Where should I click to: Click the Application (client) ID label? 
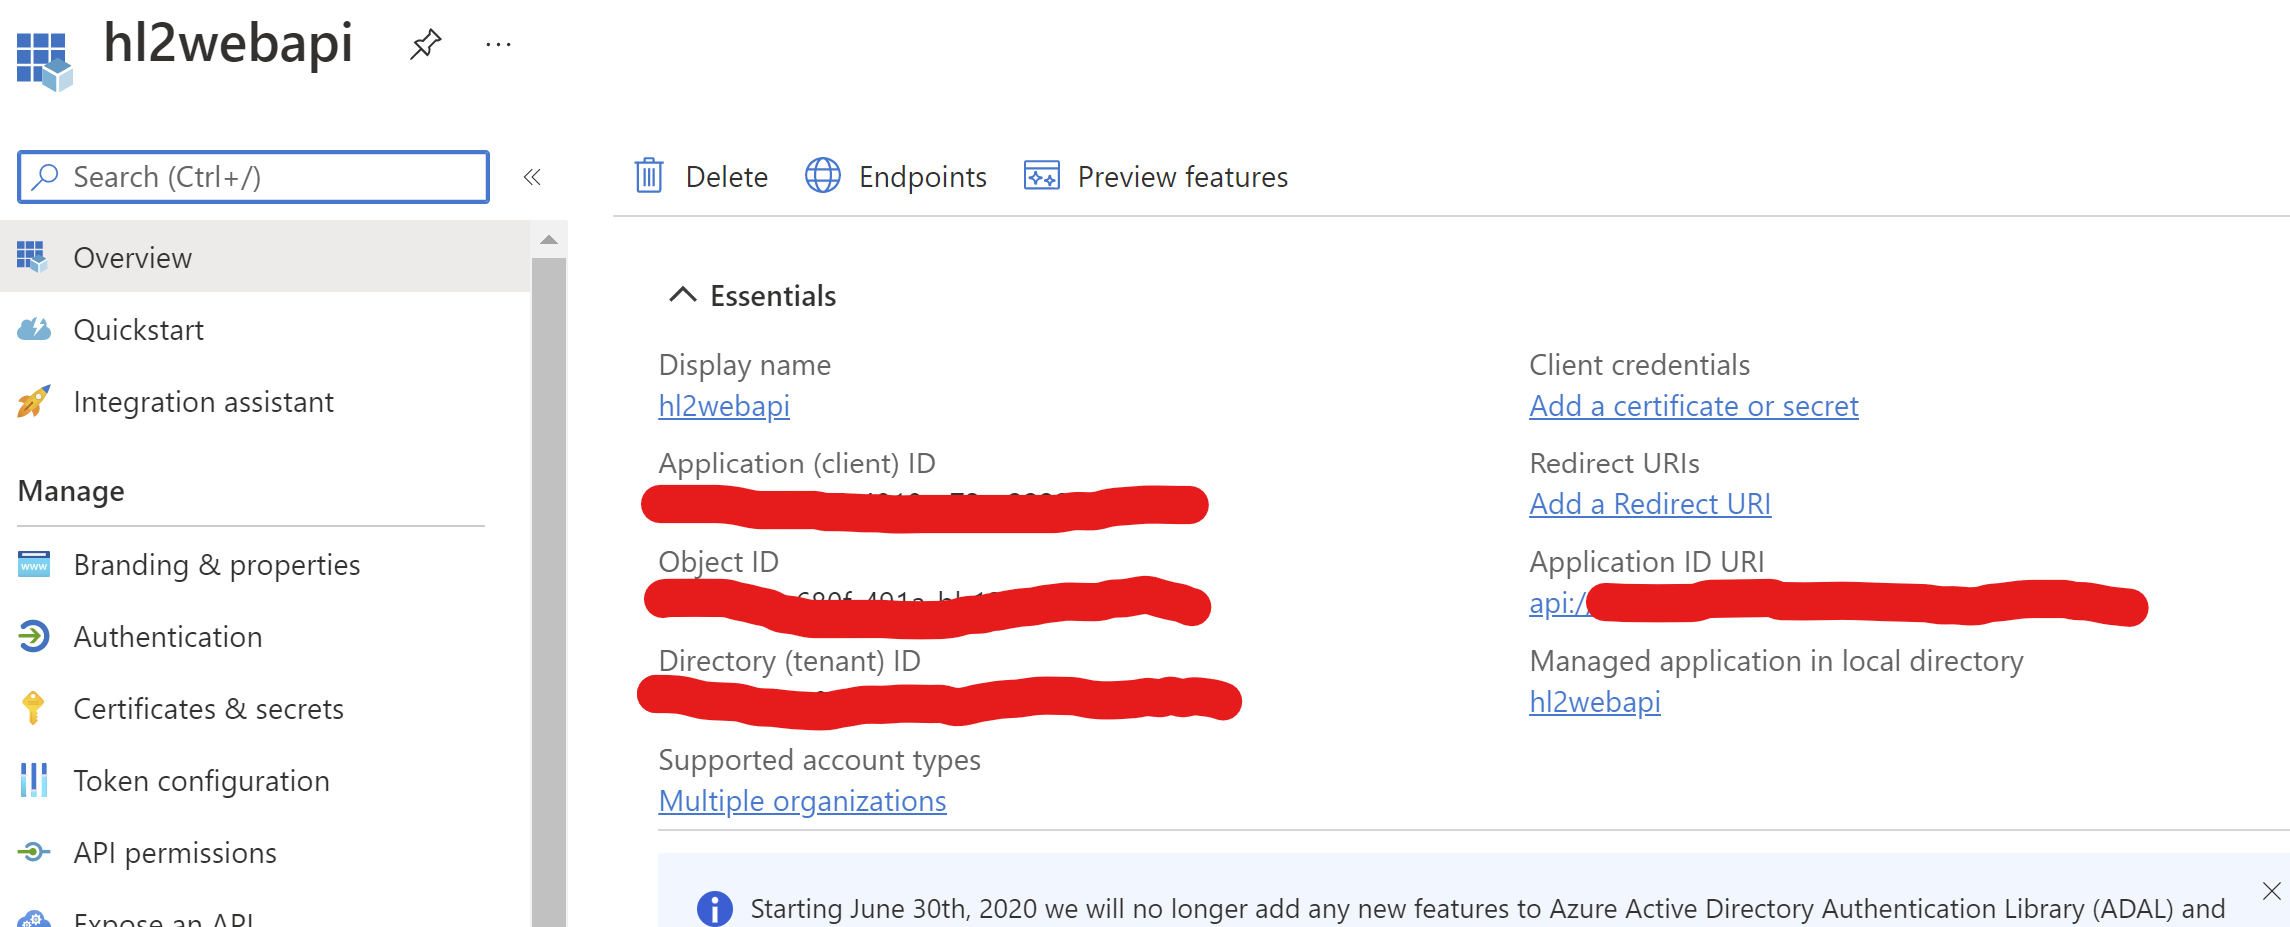click(797, 463)
